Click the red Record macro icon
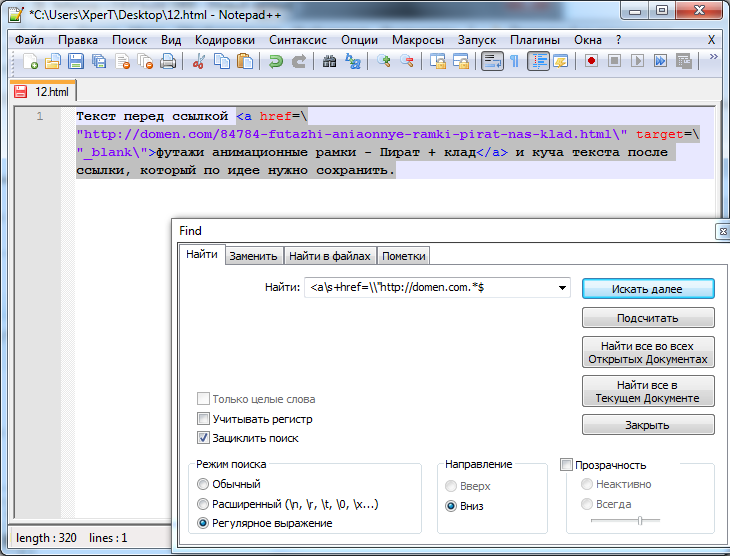The height and width of the screenshot is (556, 730). point(592,62)
